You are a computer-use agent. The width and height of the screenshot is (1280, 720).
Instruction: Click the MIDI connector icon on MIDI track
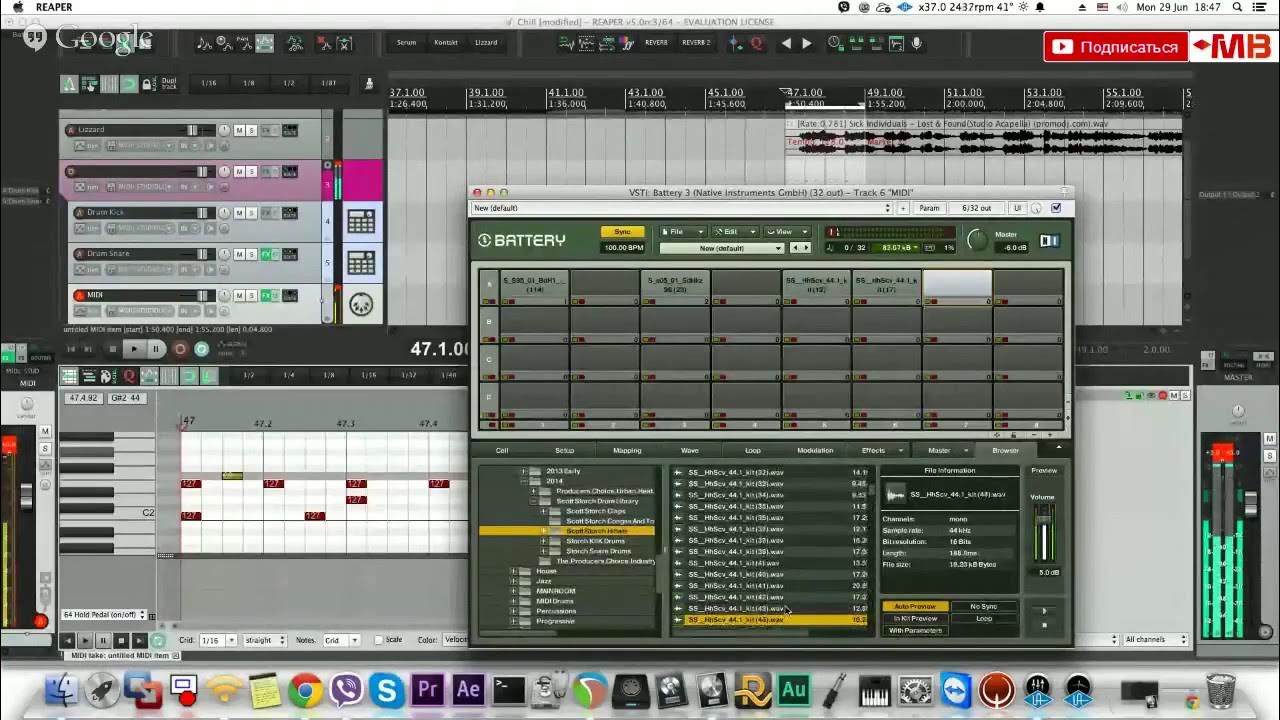(x=361, y=304)
